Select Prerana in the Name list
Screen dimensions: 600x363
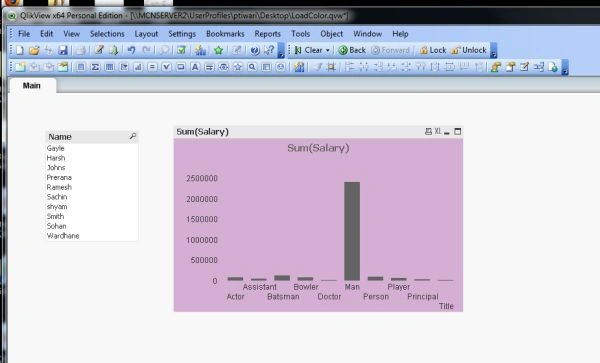tap(92, 177)
